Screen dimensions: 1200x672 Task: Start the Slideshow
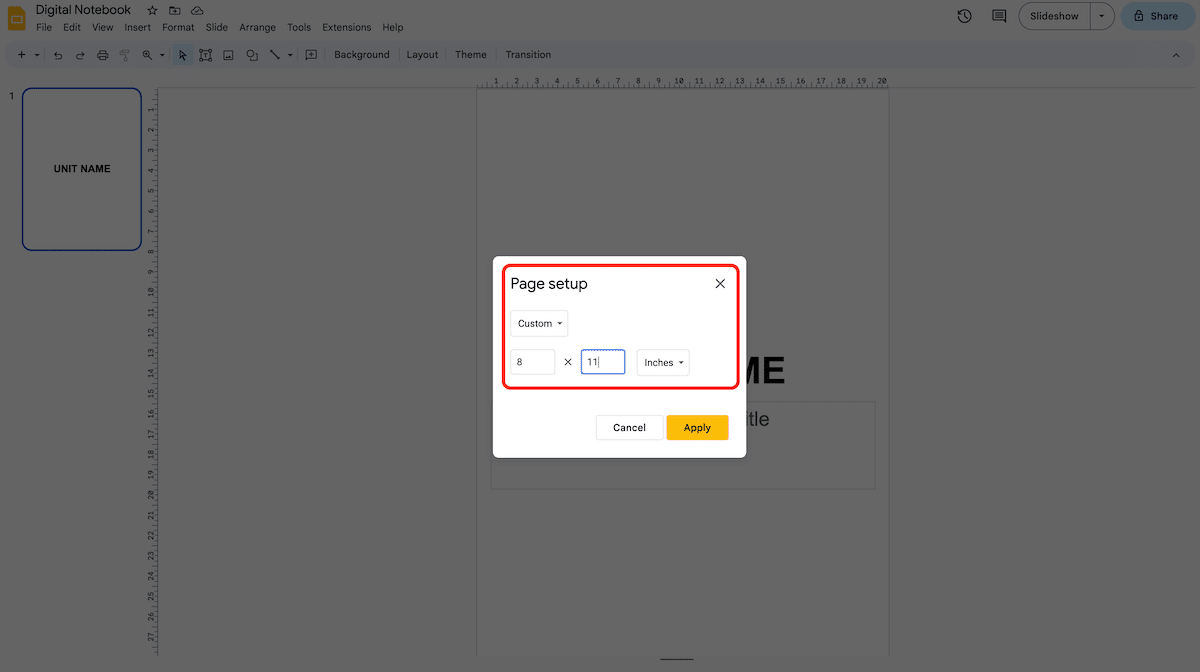coord(1055,16)
